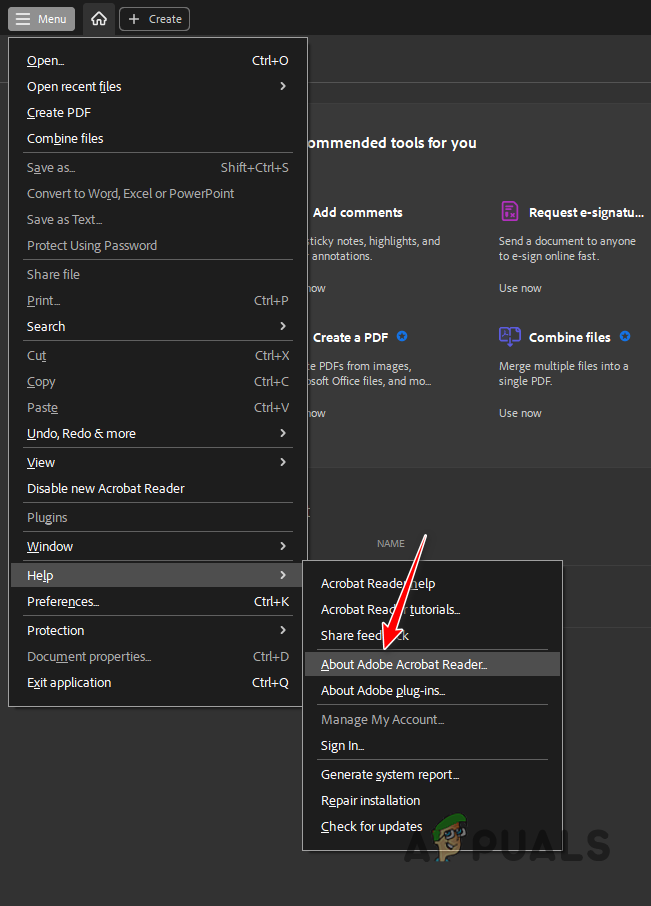The width and height of the screenshot is (651, 906).
Task: Select Disable new Acrobat Reader
Action: pos(158,488)
